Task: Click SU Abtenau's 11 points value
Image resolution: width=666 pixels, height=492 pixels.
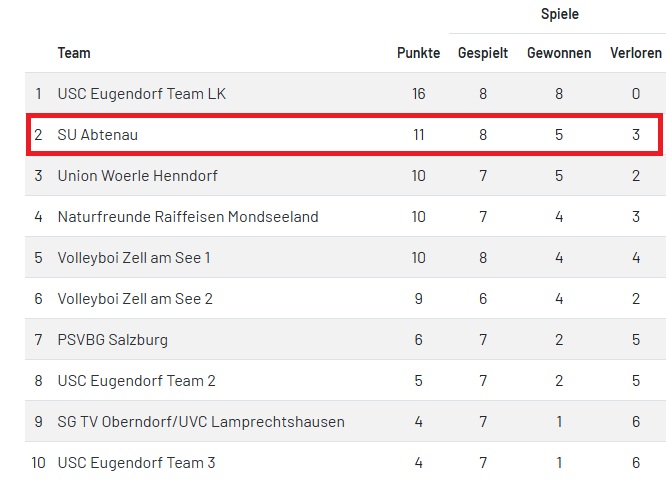Action: (x=418, y=135)
